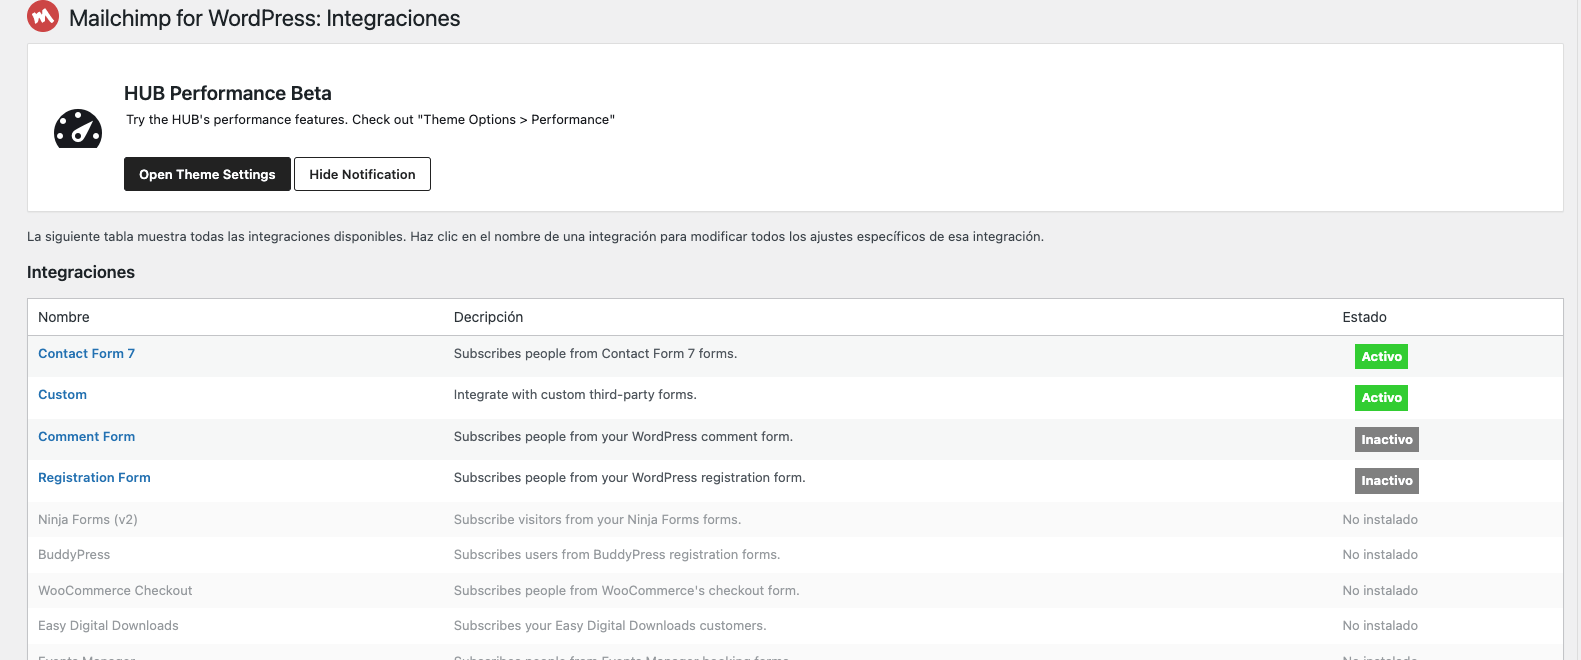Click the Integraciones section heading

tap(81, 272)
